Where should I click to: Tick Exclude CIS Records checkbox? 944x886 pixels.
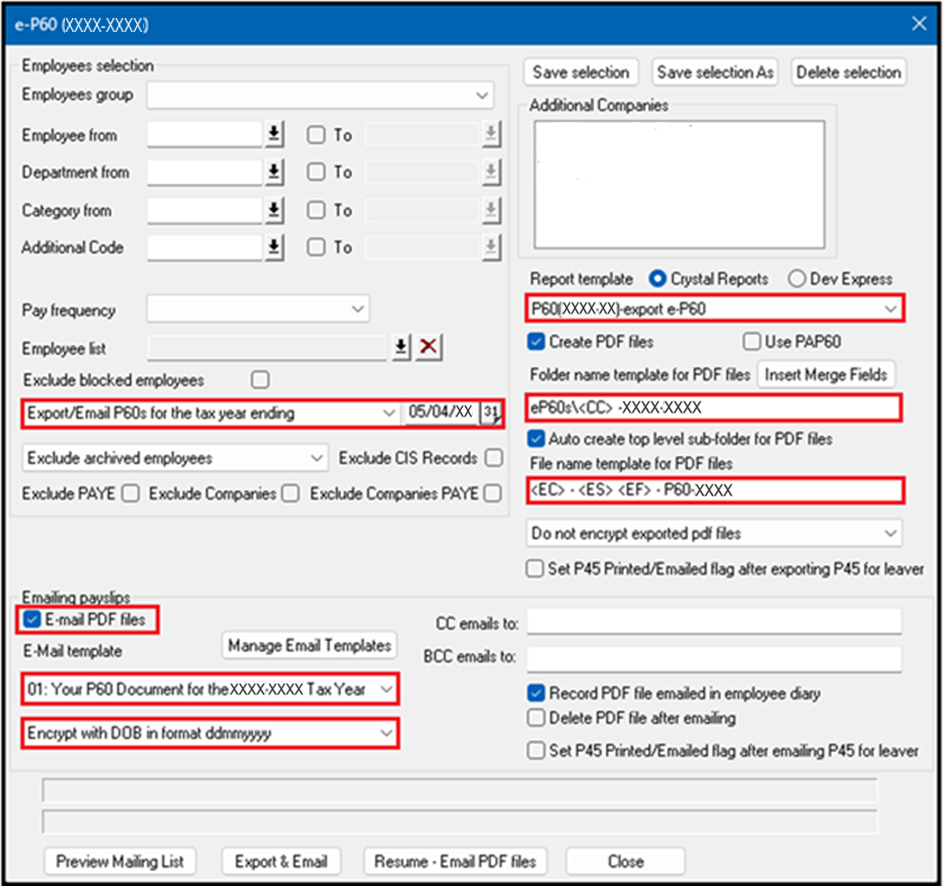494,457
